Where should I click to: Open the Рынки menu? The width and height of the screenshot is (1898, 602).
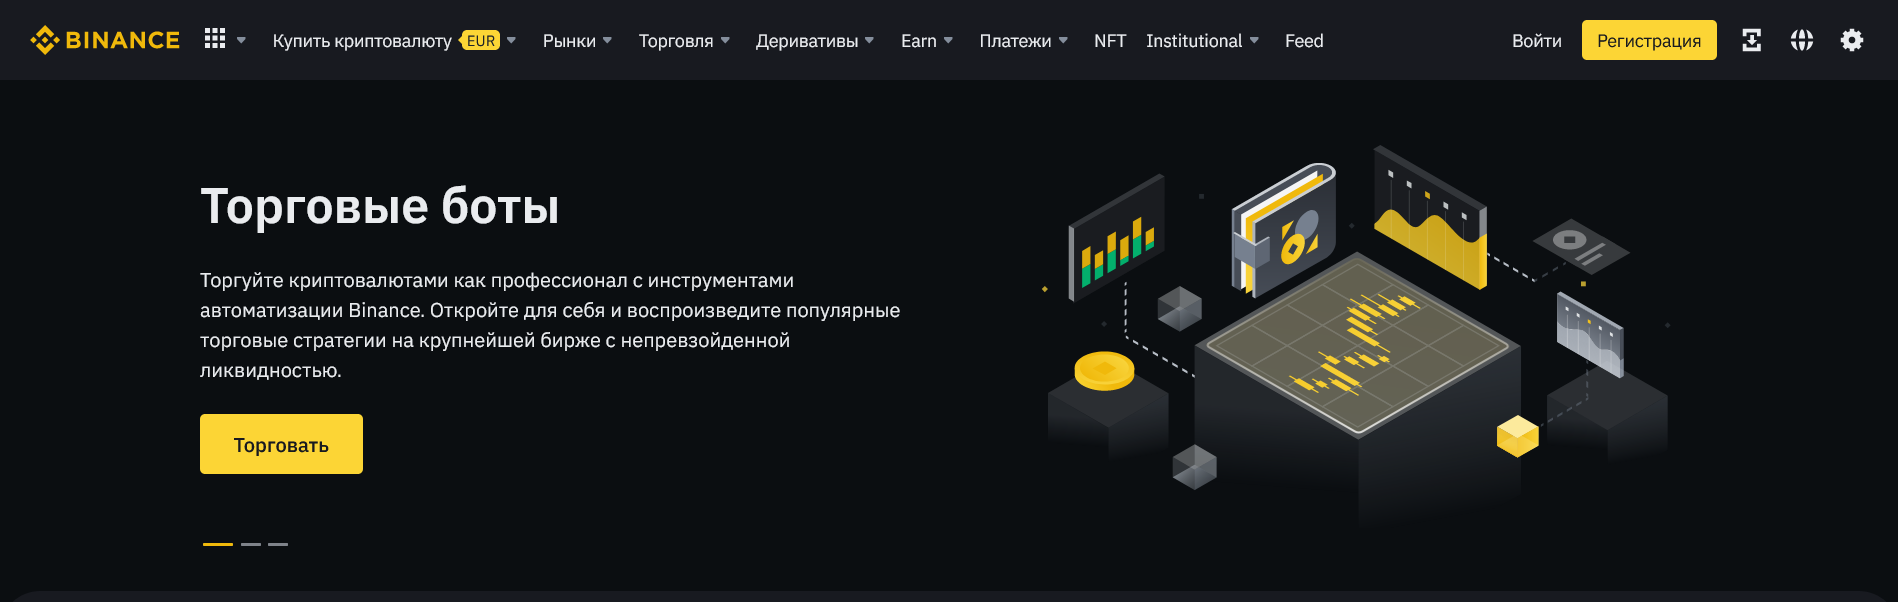[569, 41]
